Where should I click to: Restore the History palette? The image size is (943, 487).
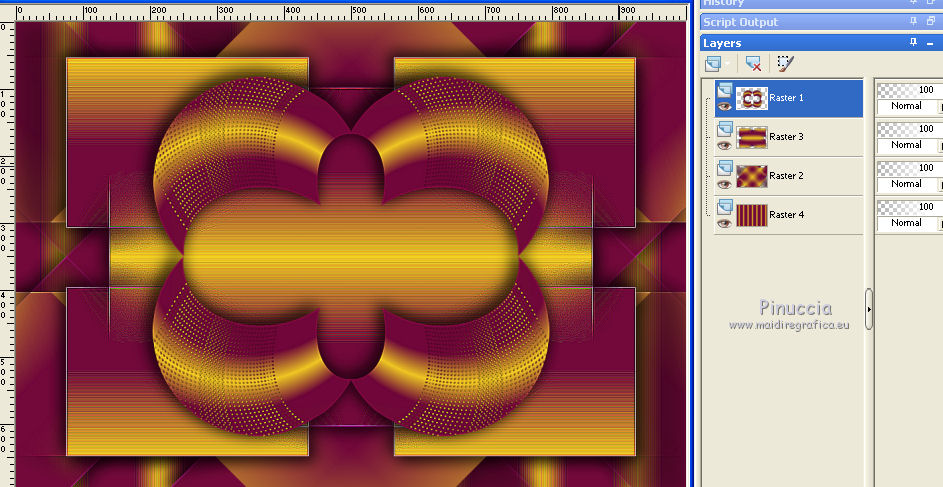[930, 2]
